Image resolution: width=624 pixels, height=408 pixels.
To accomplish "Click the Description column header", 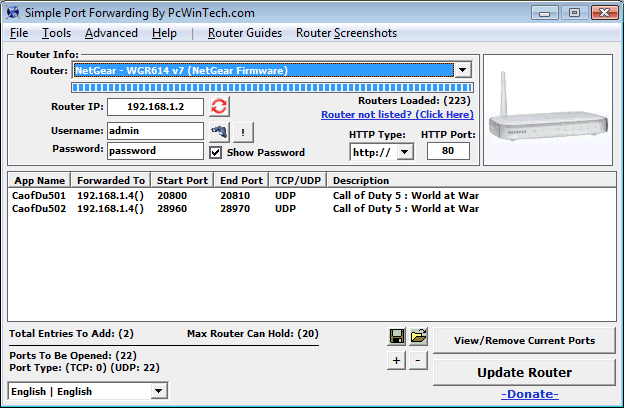I will pos(472,180).
